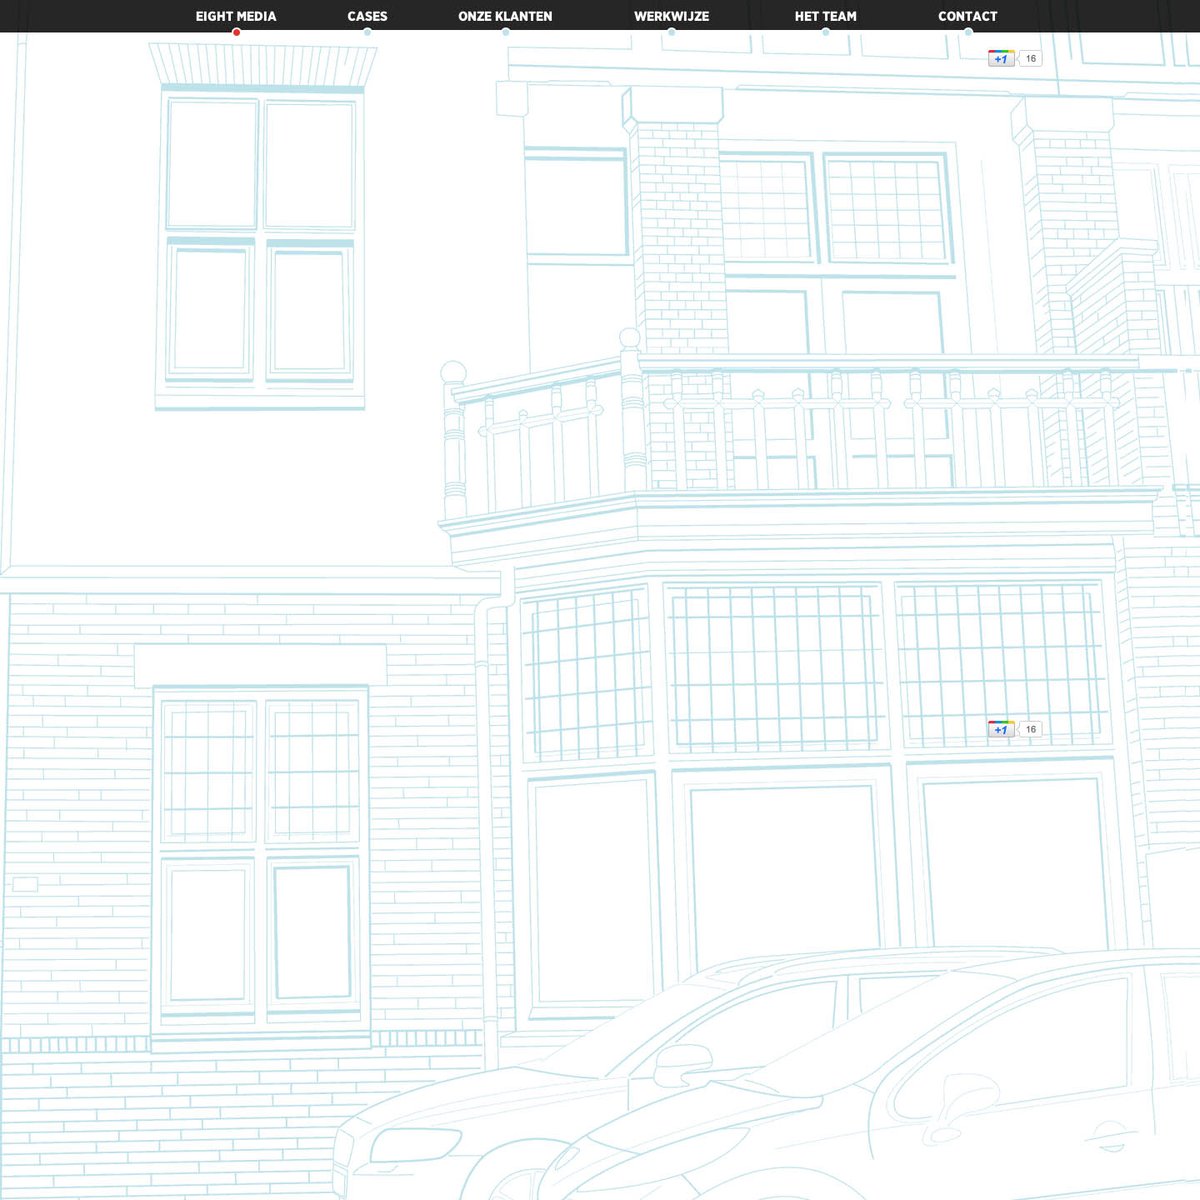This screenshot has height=1200, width=1200.
Task: Click the Contact navigation button
Action: click(967, 16)
